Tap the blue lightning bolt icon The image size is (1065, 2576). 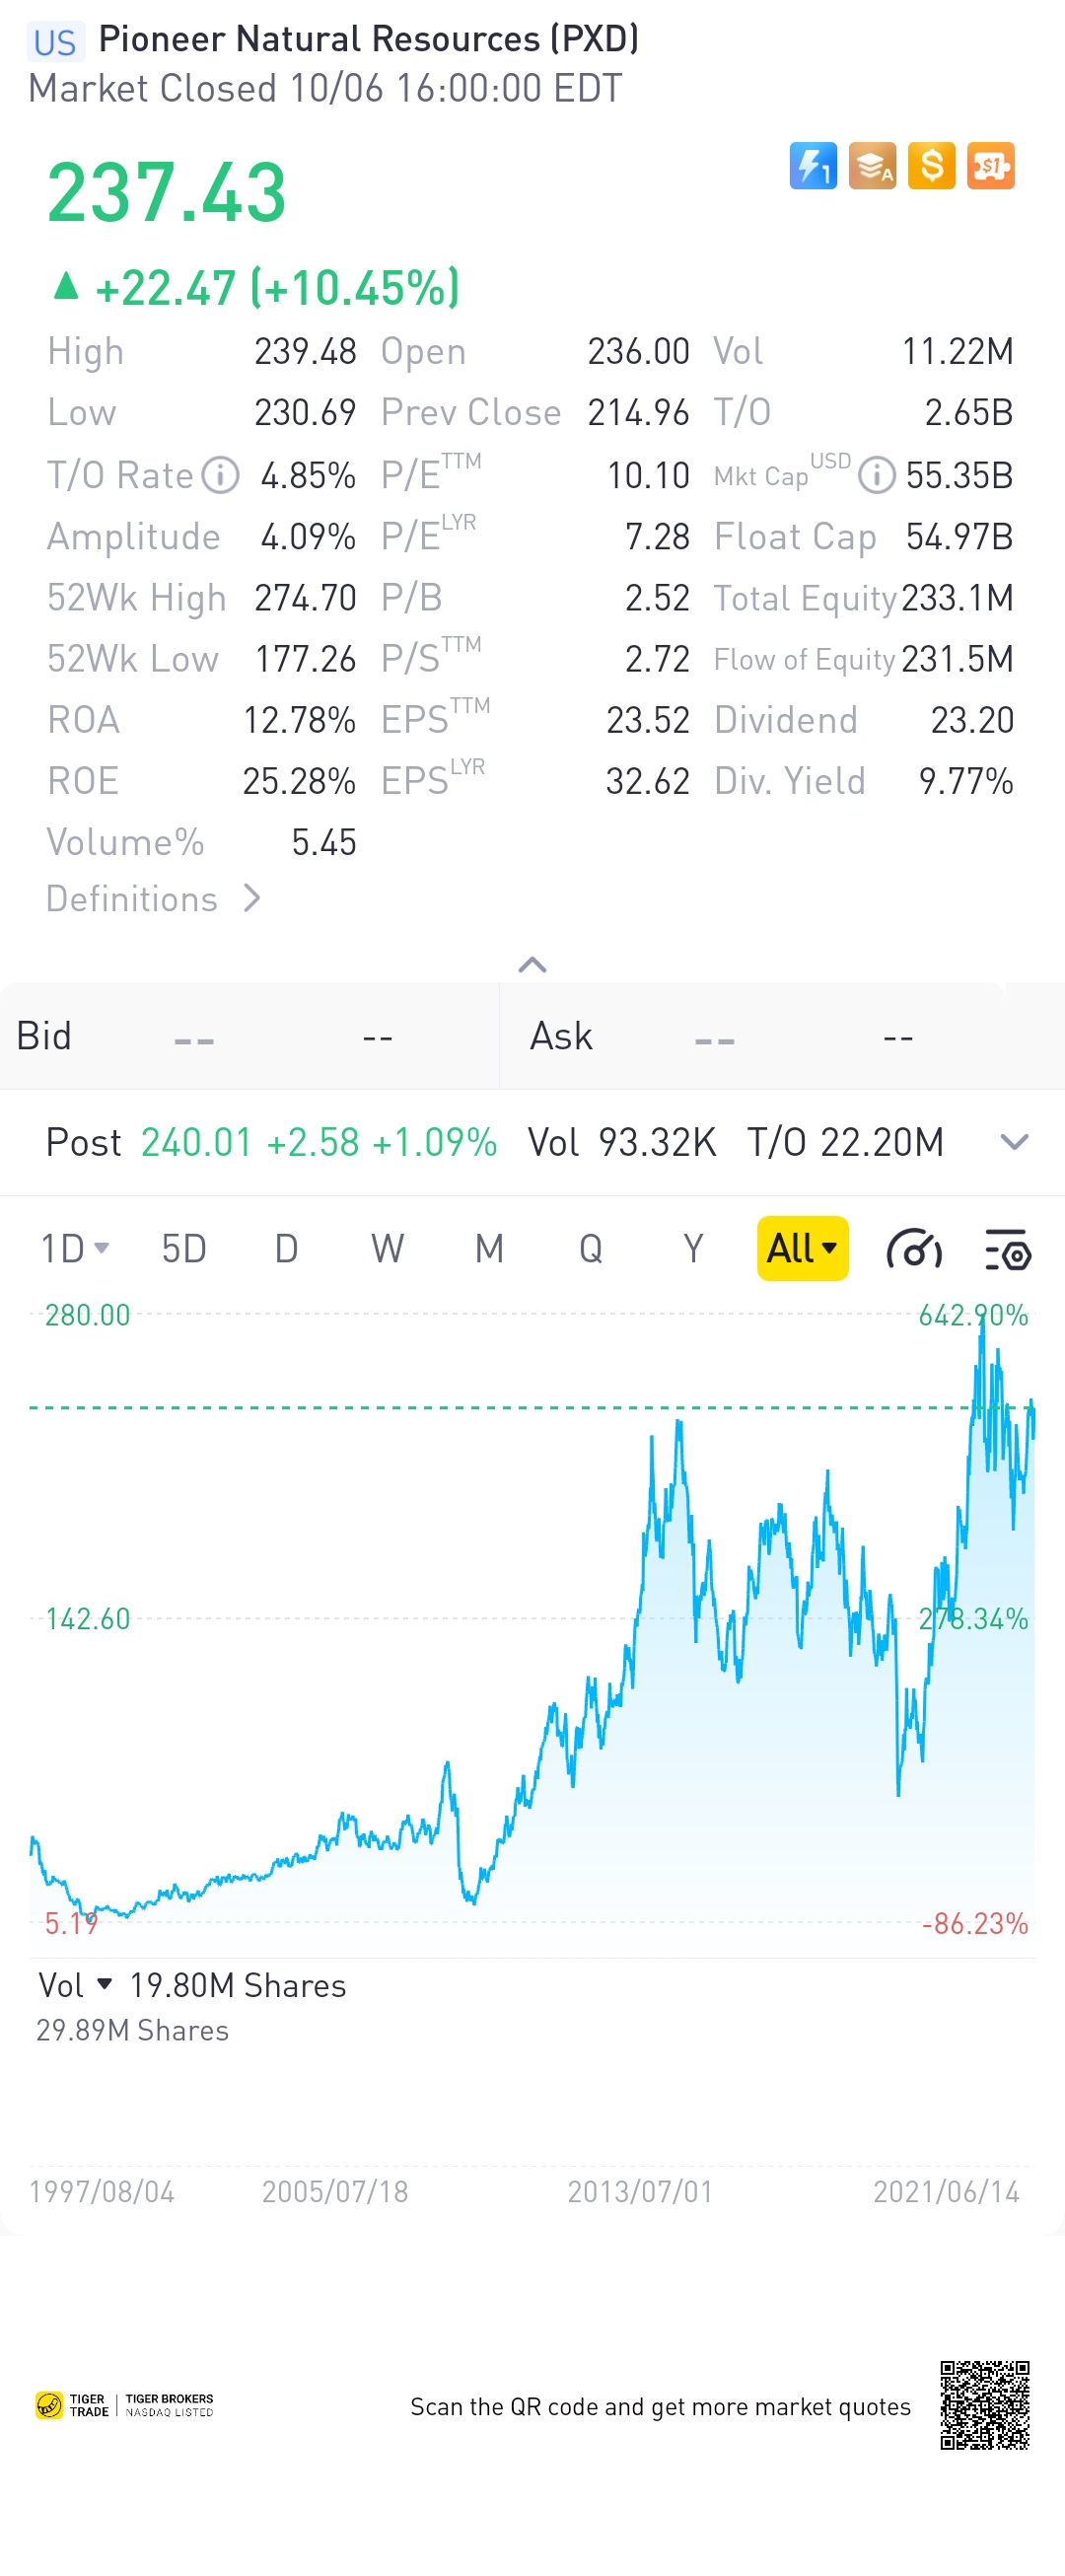[812, 166]
